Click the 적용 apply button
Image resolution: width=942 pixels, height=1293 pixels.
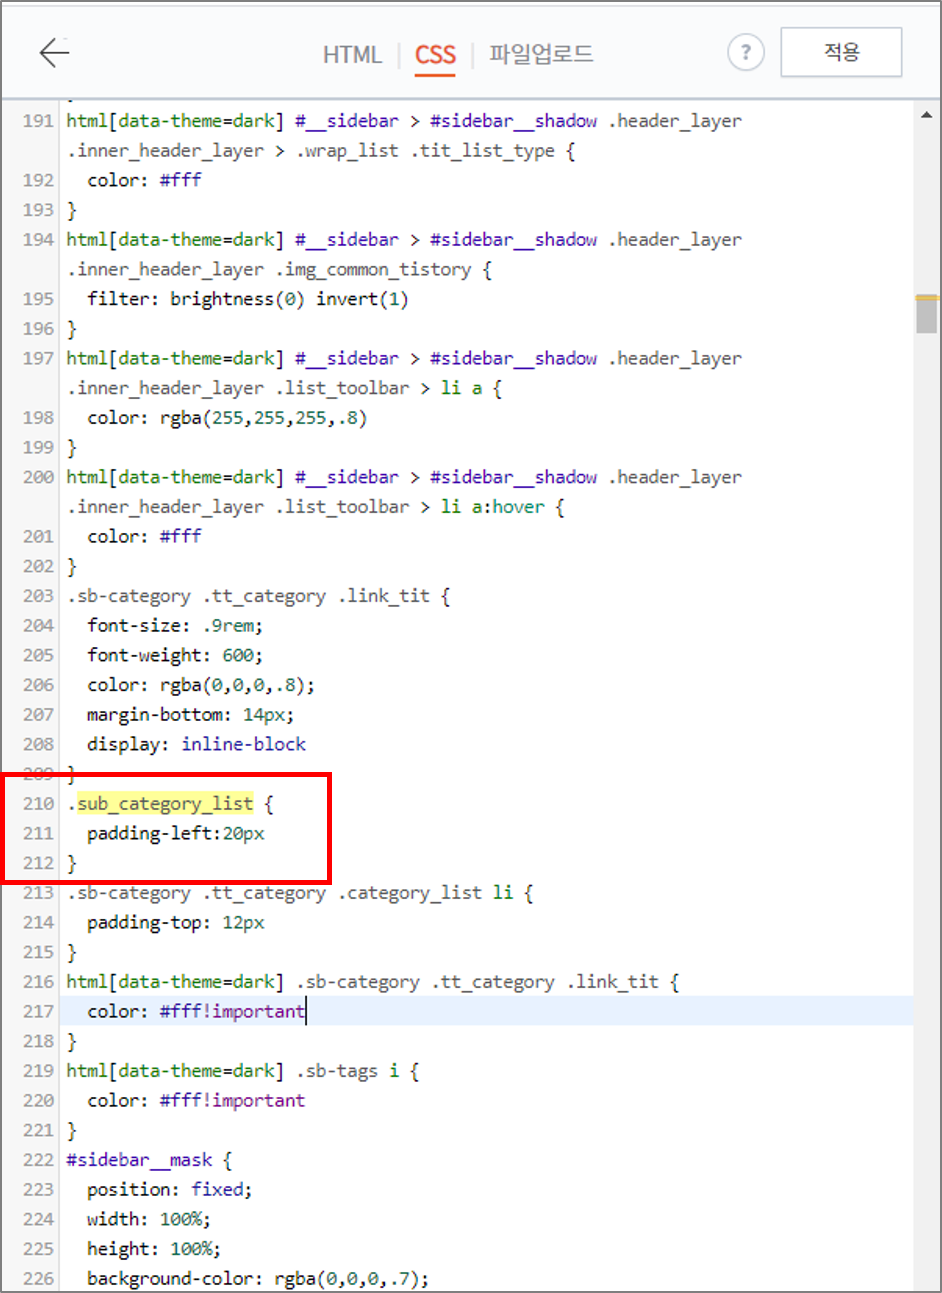coord(841,52)
